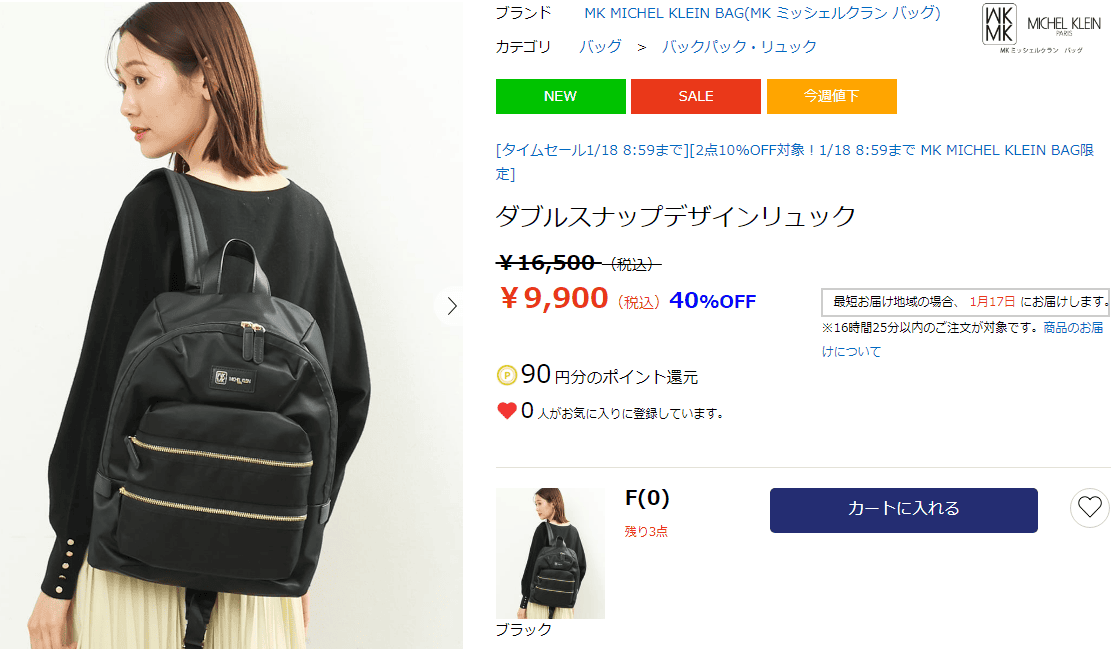The height and width of the screenshot is (649, 1120).
Task: Click the main backpack product photo
Action: point(231,325)
